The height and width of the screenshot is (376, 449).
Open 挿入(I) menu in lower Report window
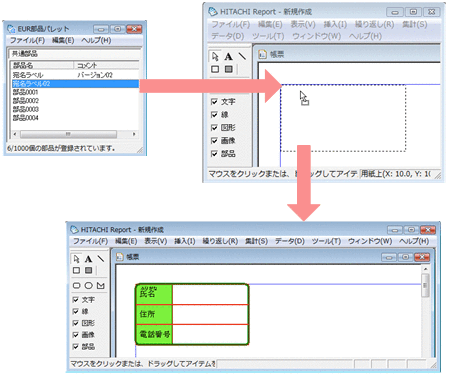pyautogui.click(x=185, y=241)
